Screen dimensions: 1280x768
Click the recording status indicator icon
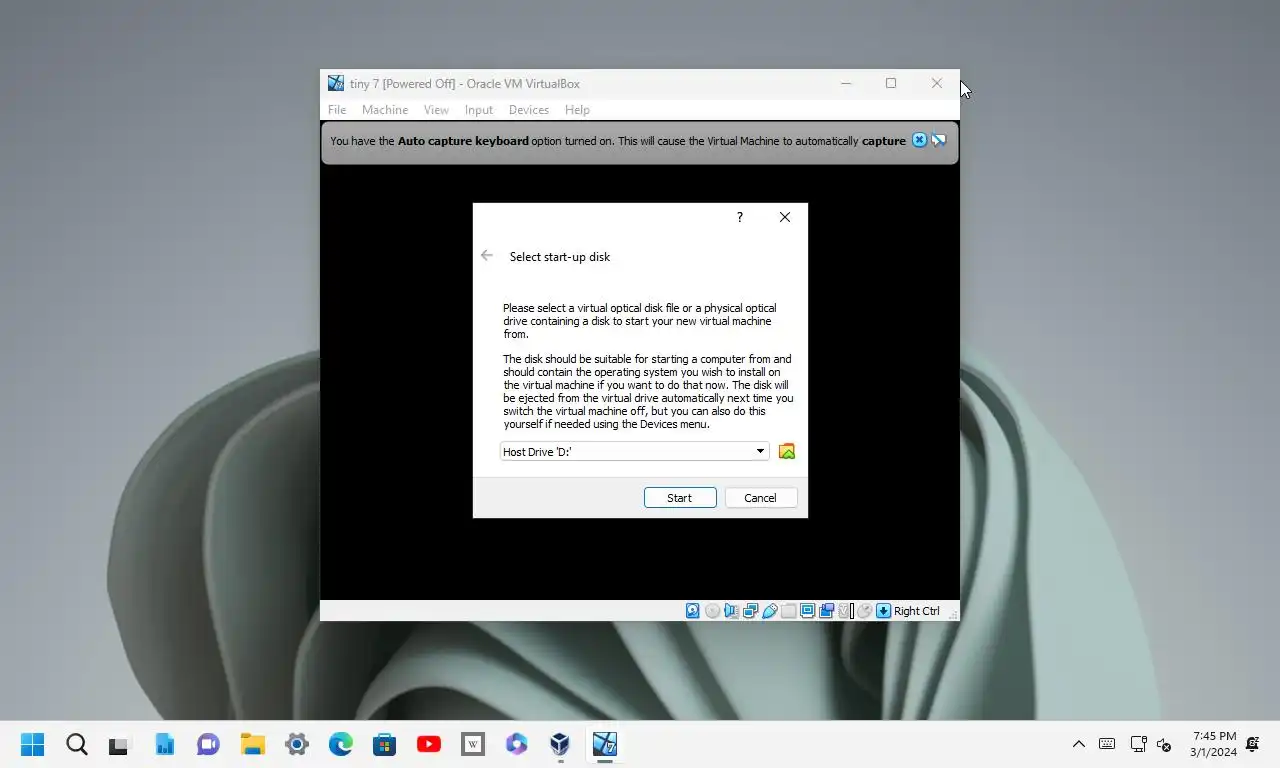click(826, 611)
